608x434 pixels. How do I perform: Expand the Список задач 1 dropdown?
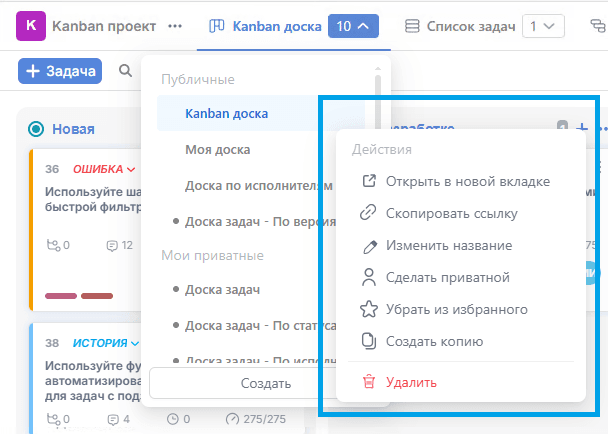click(543, 26)
